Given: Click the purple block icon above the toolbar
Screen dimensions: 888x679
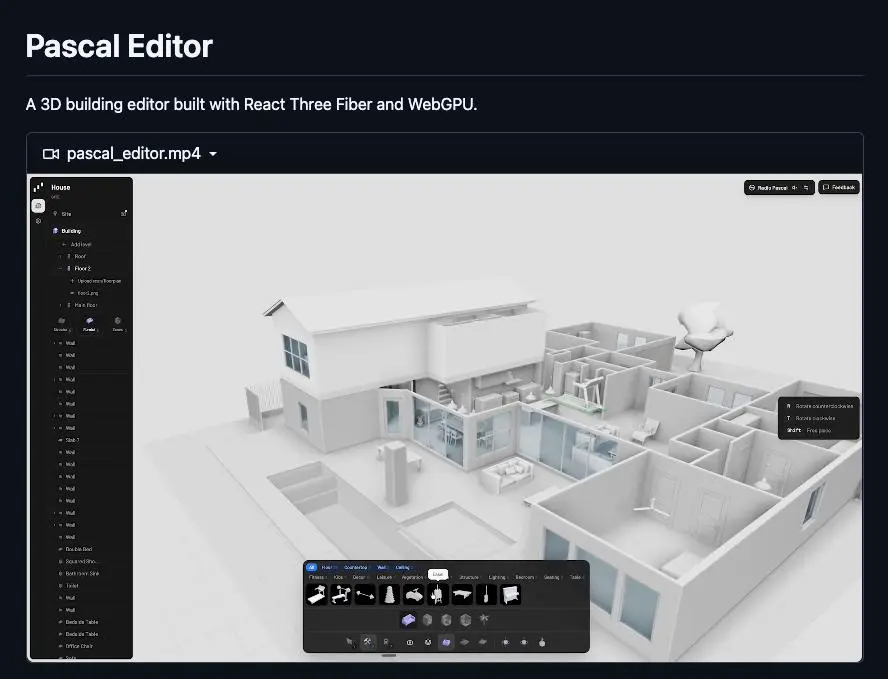Looking at the screenshot, I should click(x=408, y=618).
